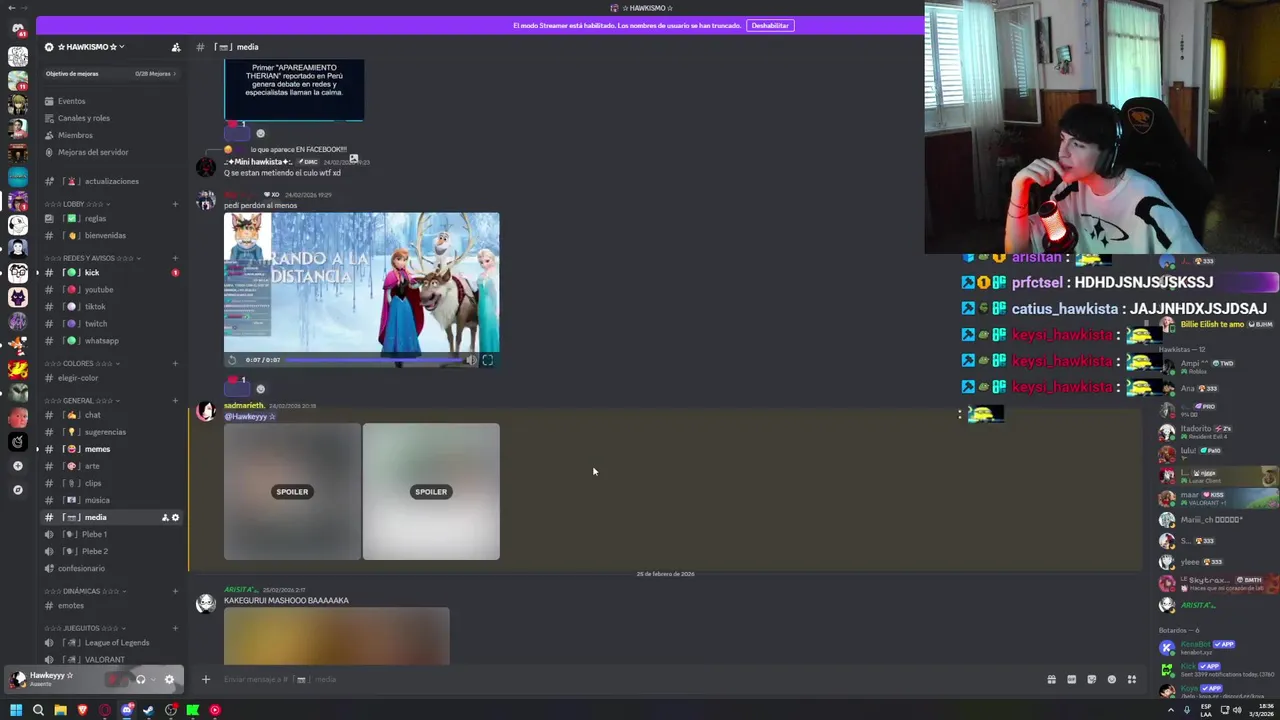
Task: Add a reaction under the Frozen video
Action: [x=261, y=389]
